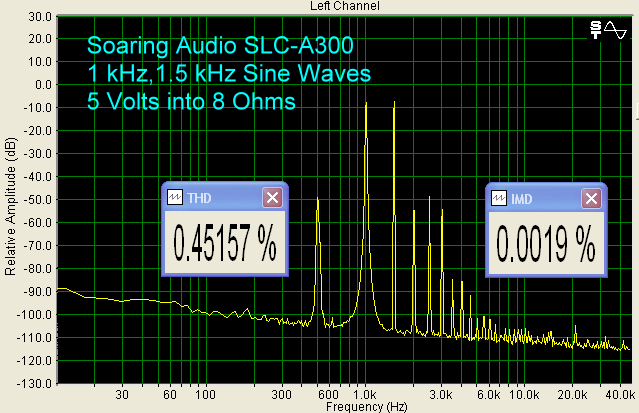This screenshot has width=639, height=413.
Task: Click the 20.0k frequency axis tick label
Action: coord(572,395)
